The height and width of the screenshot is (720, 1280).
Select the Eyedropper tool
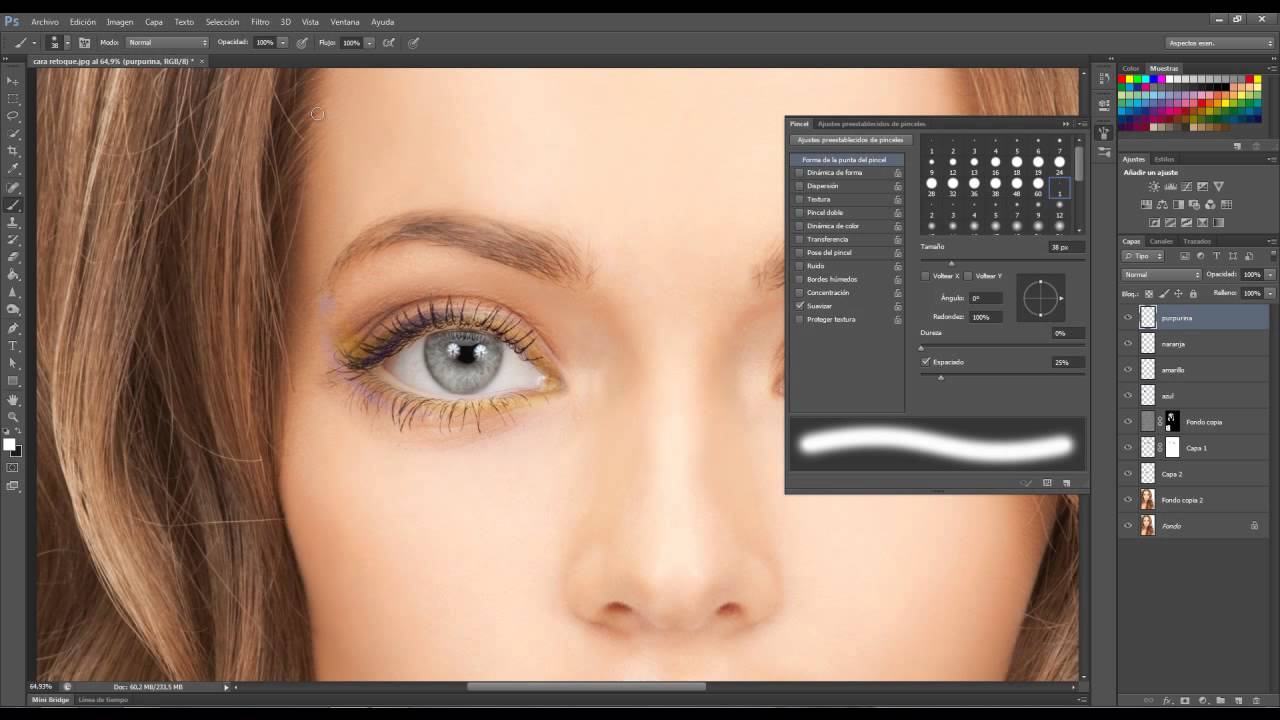[x=13, y=168]
